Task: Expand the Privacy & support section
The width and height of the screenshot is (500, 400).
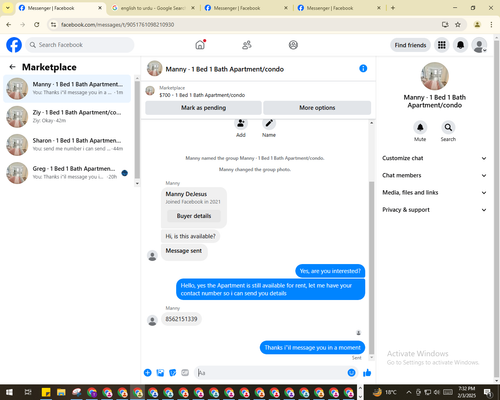Action: tap(434, 210)
